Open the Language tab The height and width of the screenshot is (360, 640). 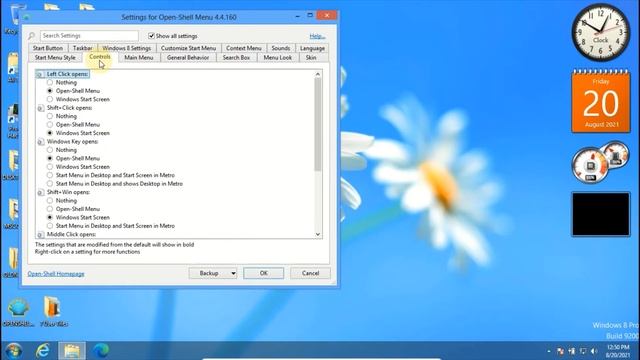tap(312, 48)
